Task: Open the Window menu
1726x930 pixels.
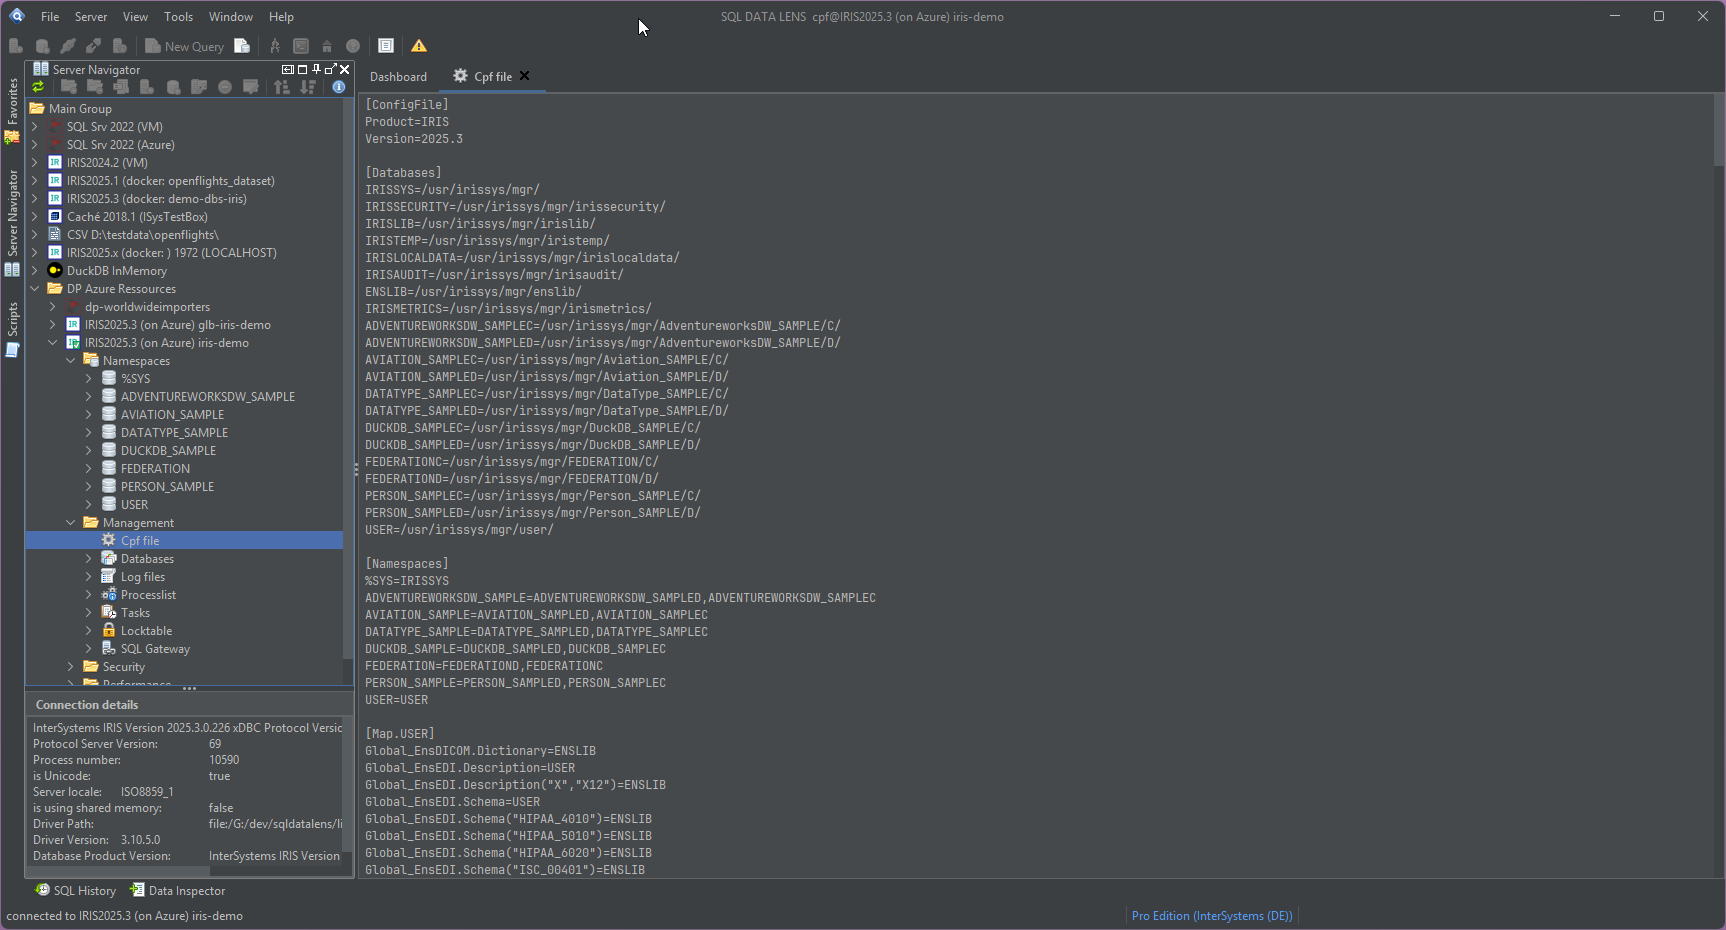Action: (x=231, y=17)
